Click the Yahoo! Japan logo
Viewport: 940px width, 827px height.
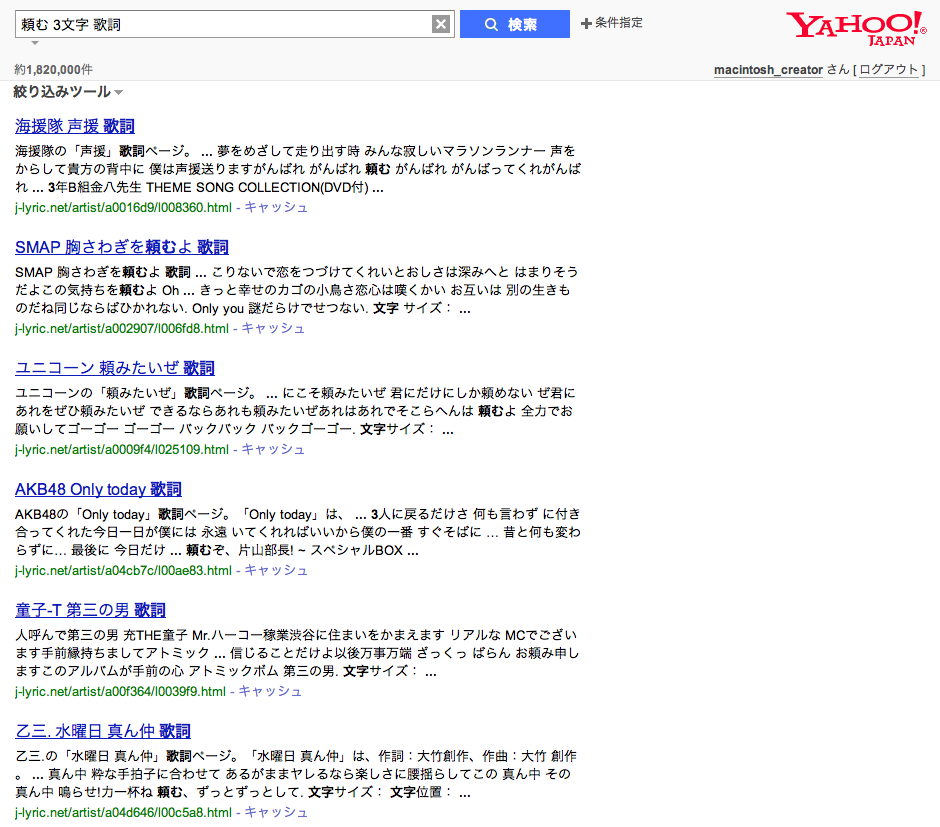click(x=856, y=28)
